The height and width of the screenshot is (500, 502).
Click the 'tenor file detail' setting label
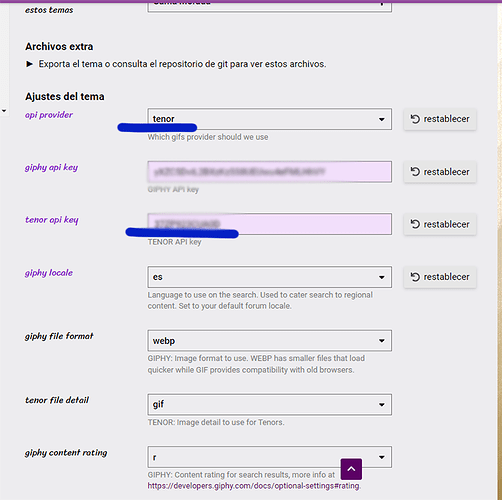pyautogui.click(x=57, y=400)
